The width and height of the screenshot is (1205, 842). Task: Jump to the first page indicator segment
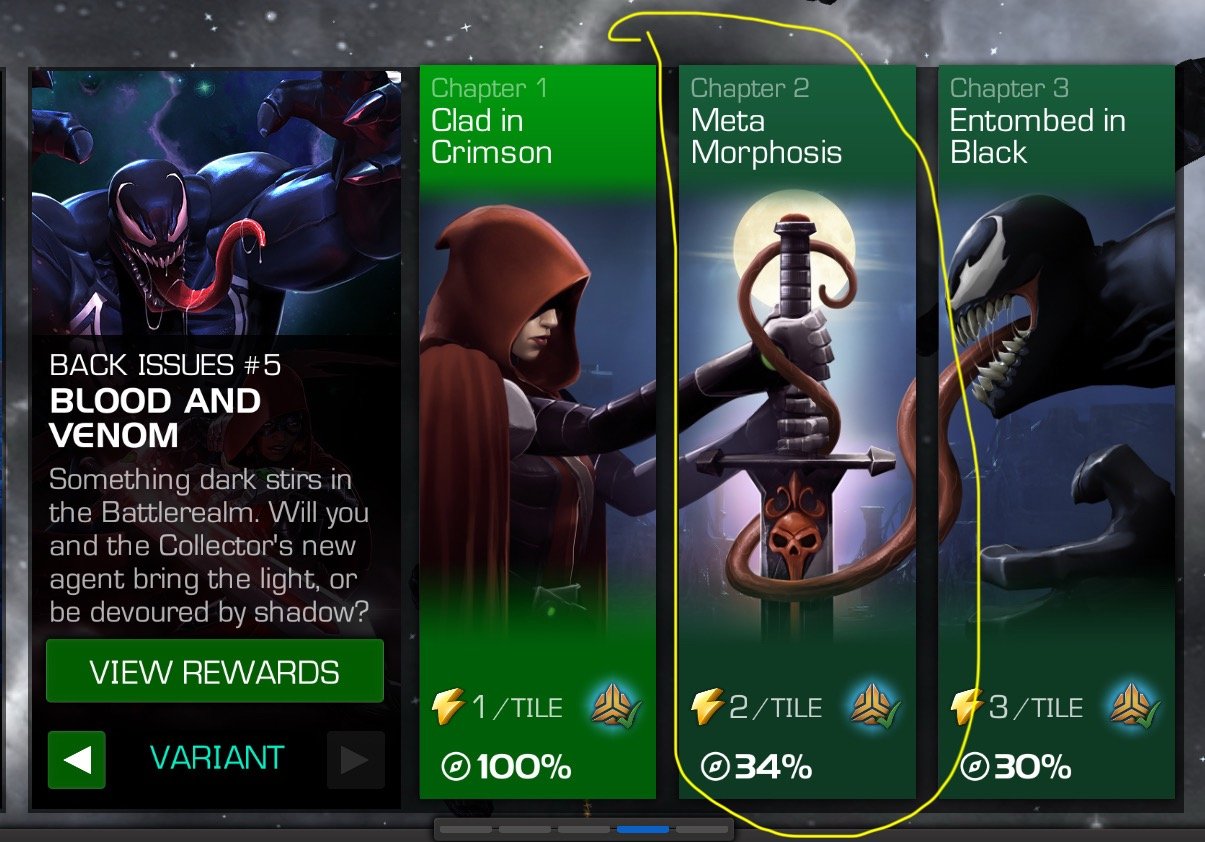[466, 829]
